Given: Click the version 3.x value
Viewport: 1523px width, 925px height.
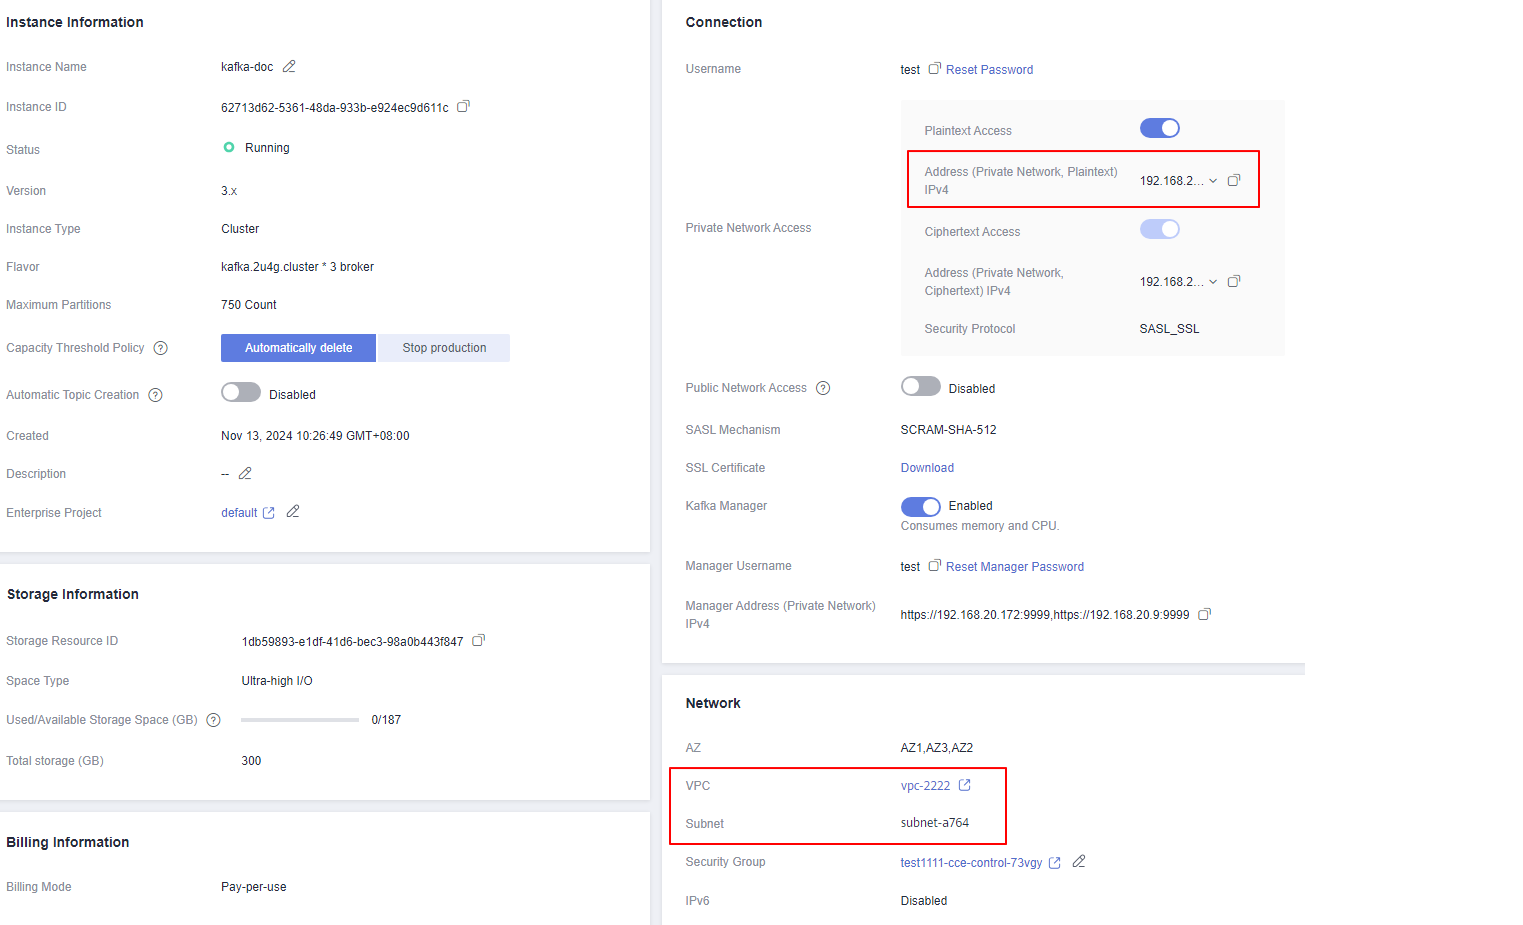Looking at the screenshot, I should coord(229,190).
